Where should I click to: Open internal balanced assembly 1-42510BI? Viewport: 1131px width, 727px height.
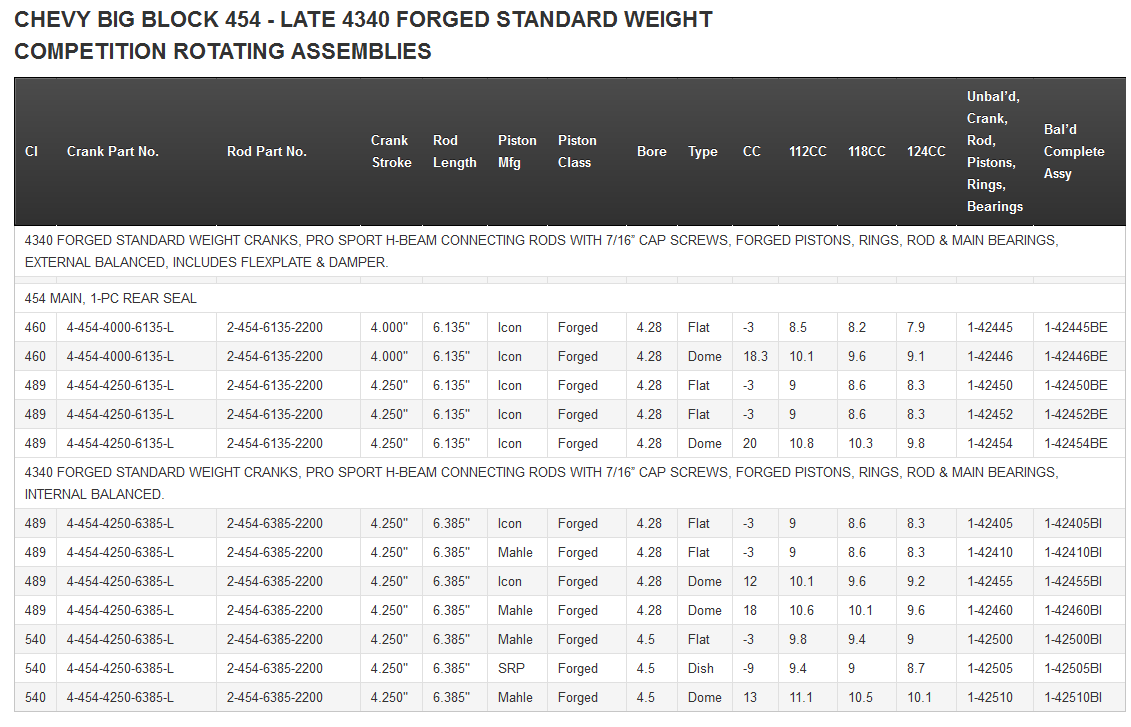pos(1072,698)
